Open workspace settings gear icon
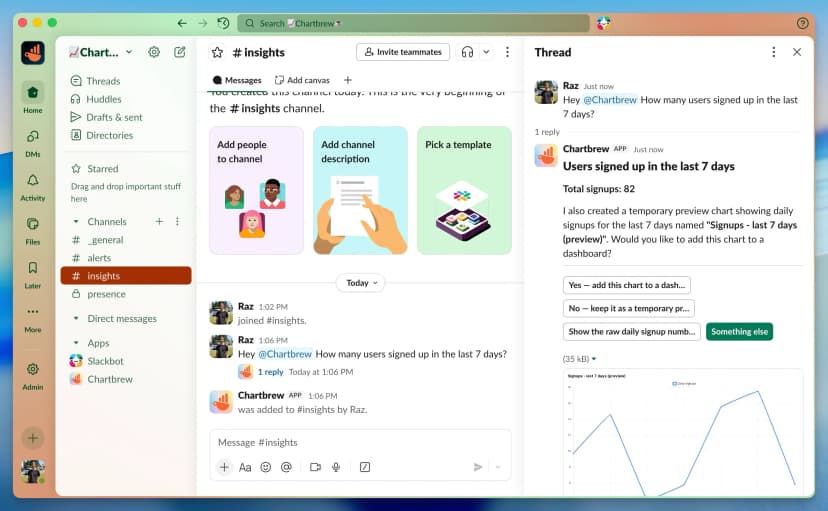Image resolution: width=828 pixels, height=511 pixels. pos(154,52)
